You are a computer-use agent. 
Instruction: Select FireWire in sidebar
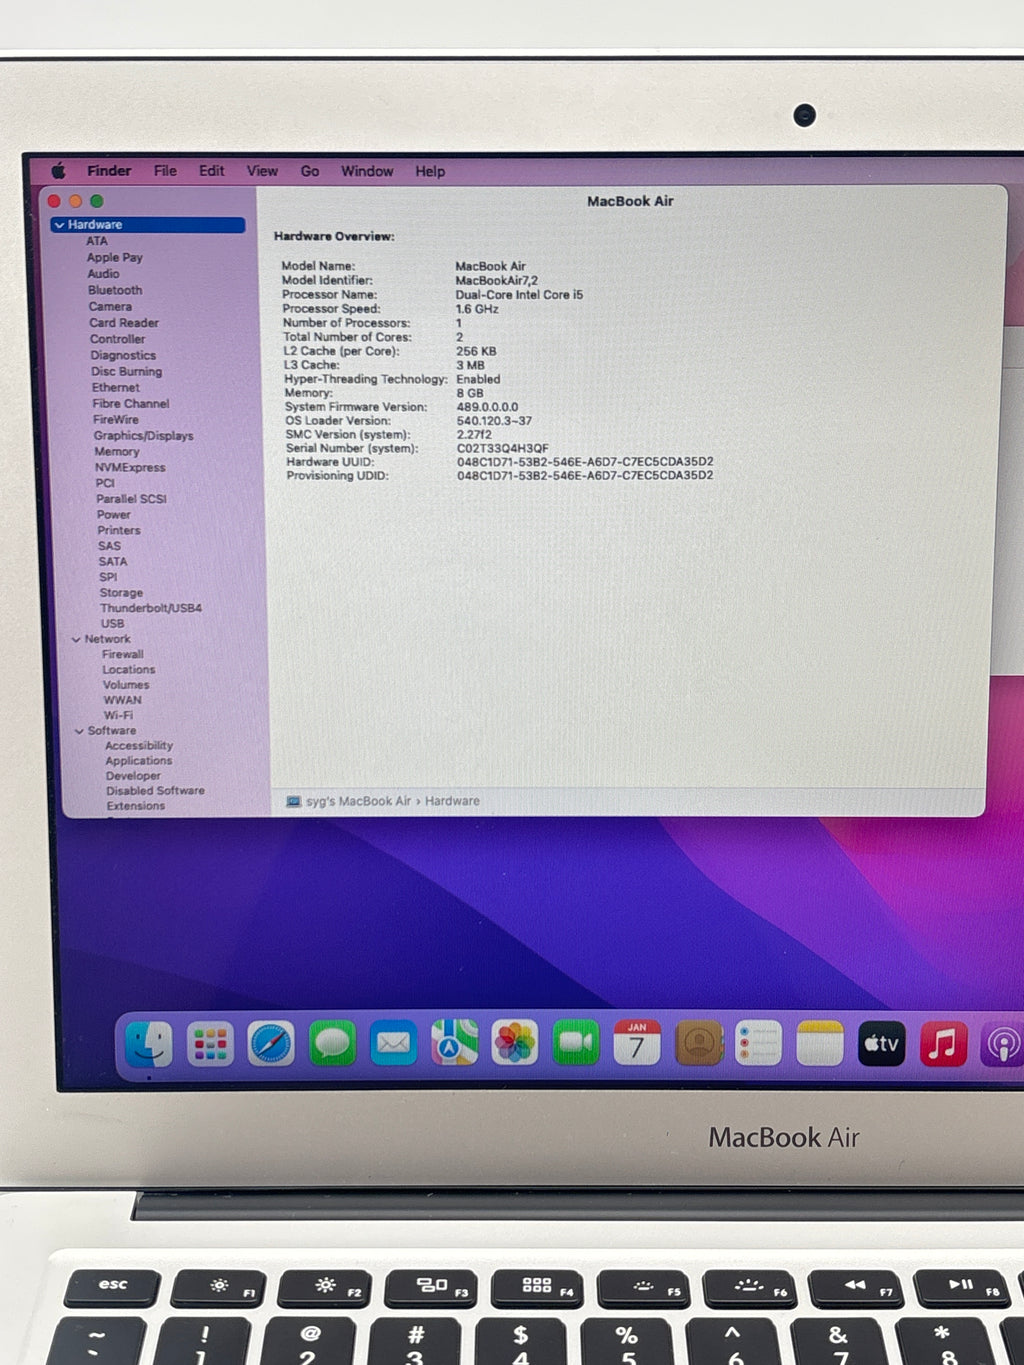pyautogui.click(x=116, y=419)
